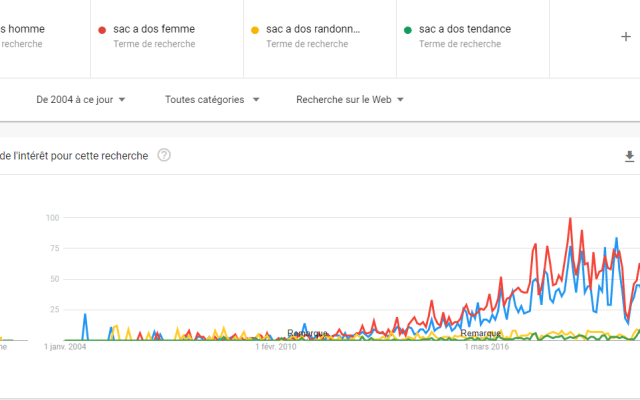The image size is (640, 400).
Task: Expand the 'Toutes catégories' dropdown
Action: click(x=212, y=99)
